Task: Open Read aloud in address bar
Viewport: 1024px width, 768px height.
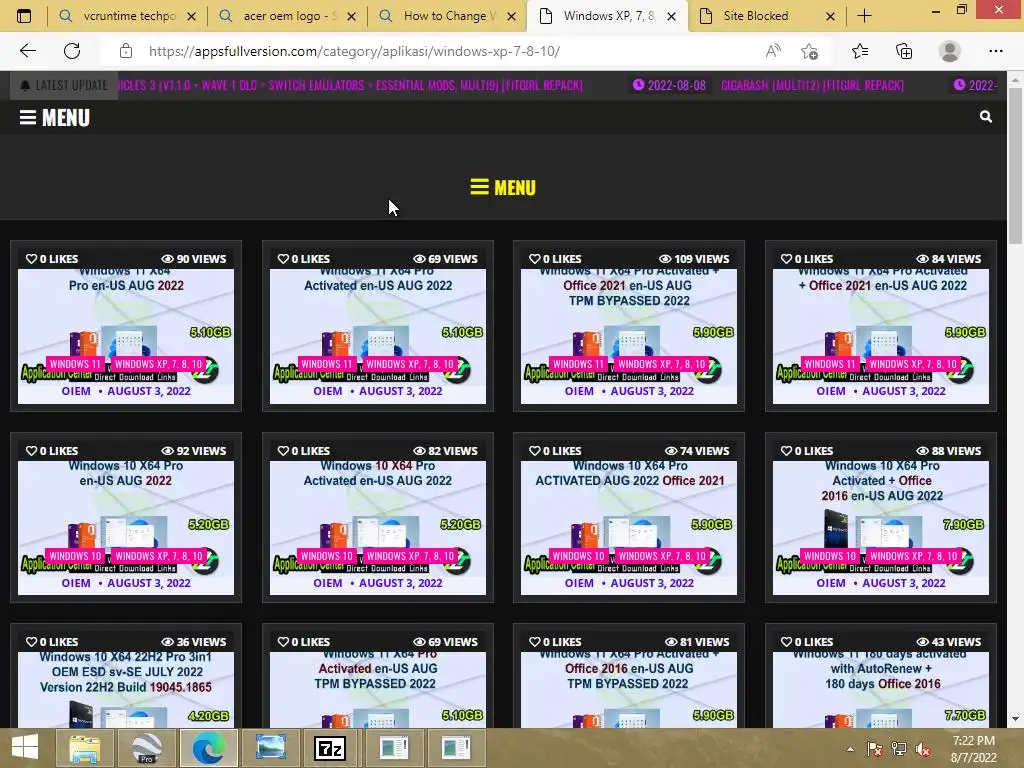Action: pos(773,51)
